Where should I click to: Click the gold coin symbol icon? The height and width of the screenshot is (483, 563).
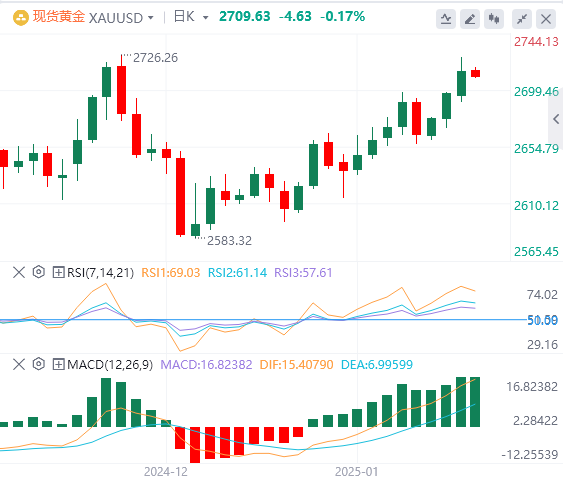20,18
